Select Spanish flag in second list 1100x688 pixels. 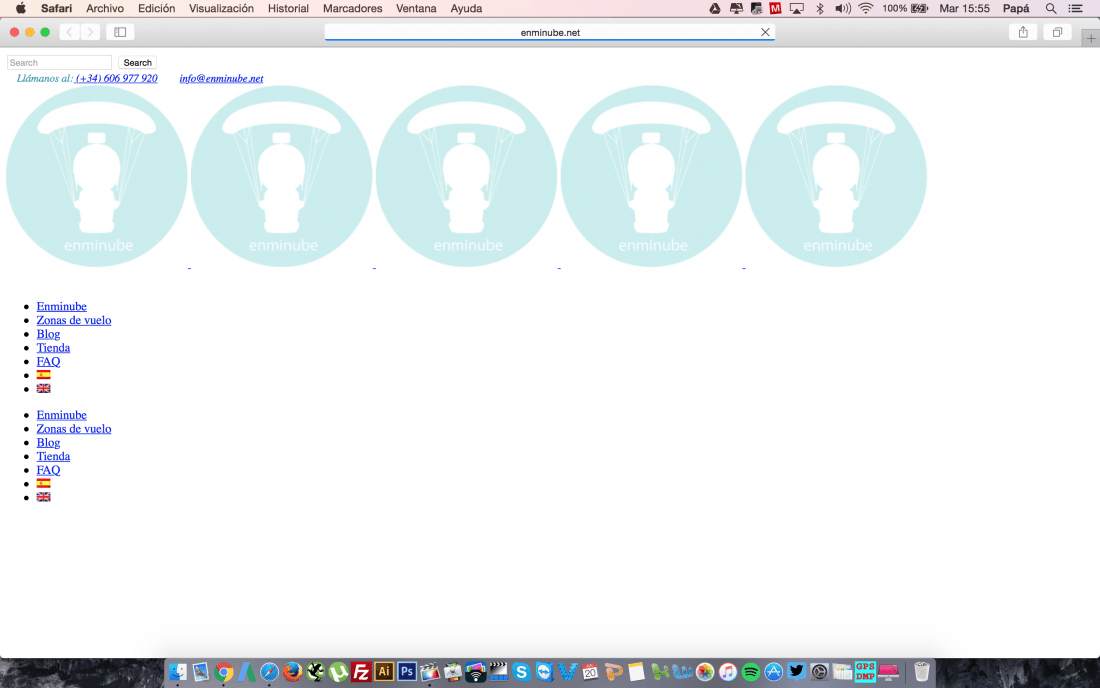coord(43,484)
